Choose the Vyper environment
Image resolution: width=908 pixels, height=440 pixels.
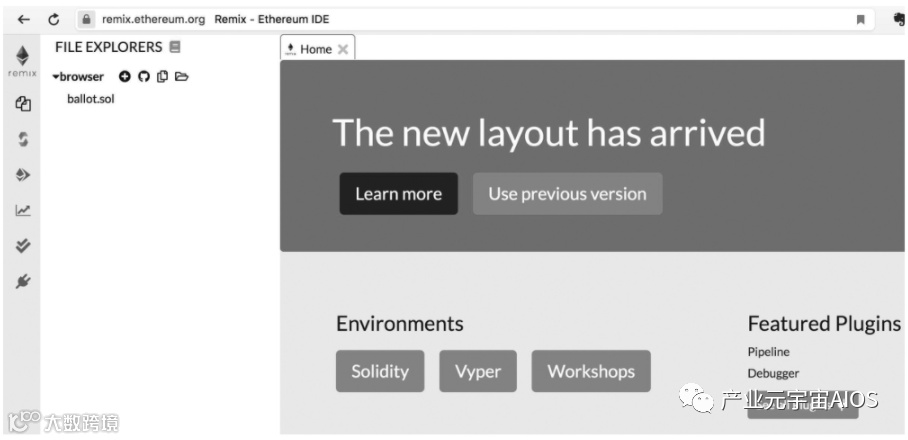(478, 371)
